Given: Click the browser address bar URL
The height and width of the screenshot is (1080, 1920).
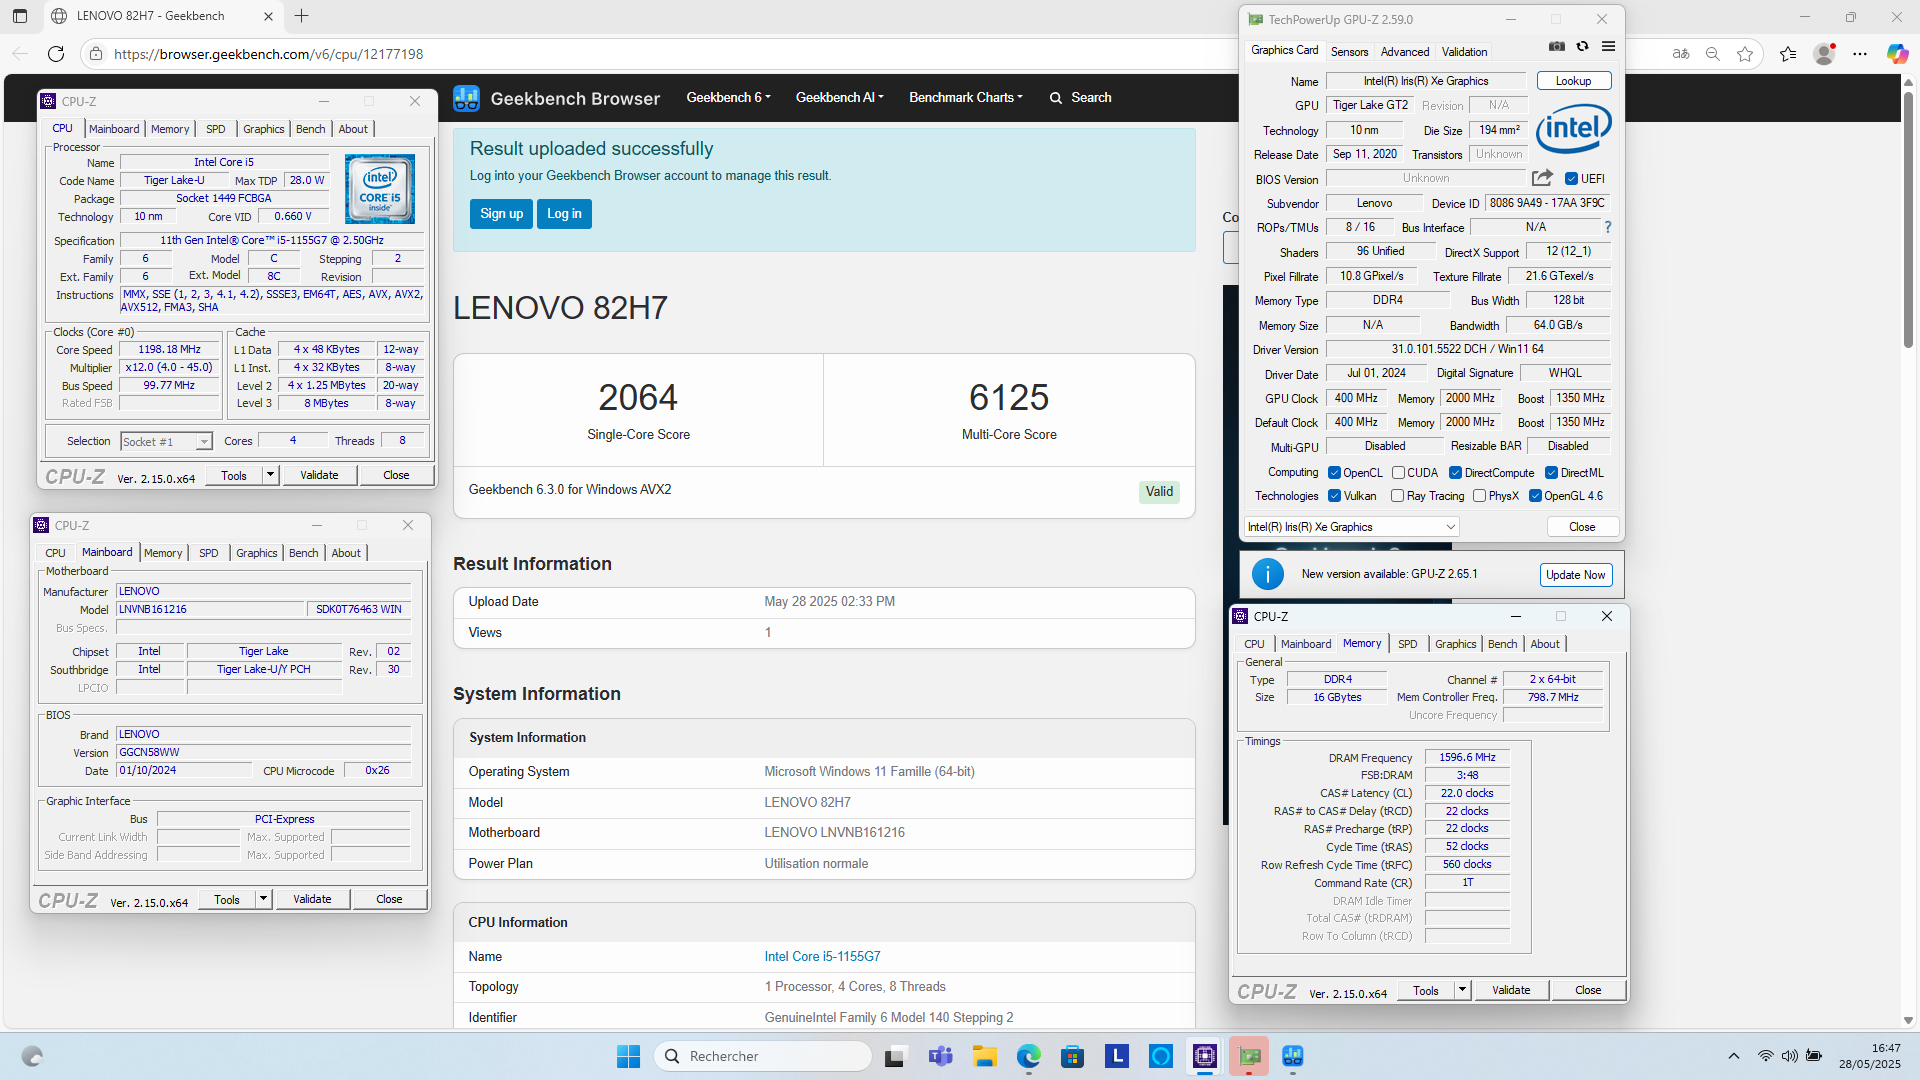Looking at the screenshot, I should 268,54.
